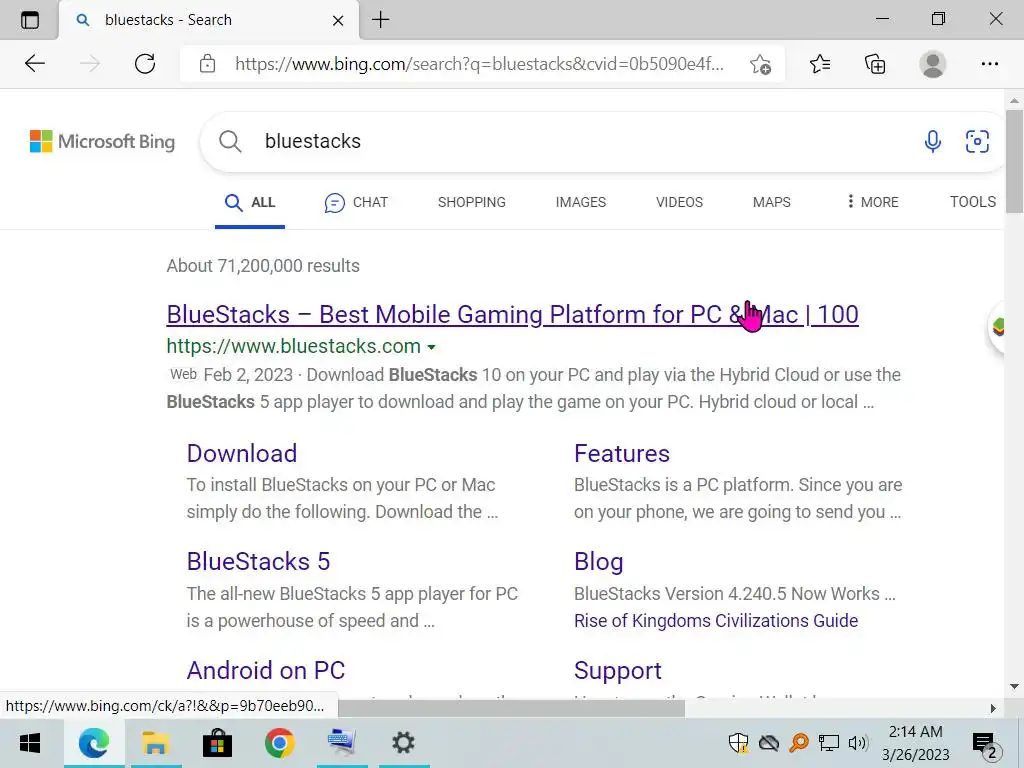Open the volume speaker tray icon
The image size is (1024, 768).
pos(857,743)
